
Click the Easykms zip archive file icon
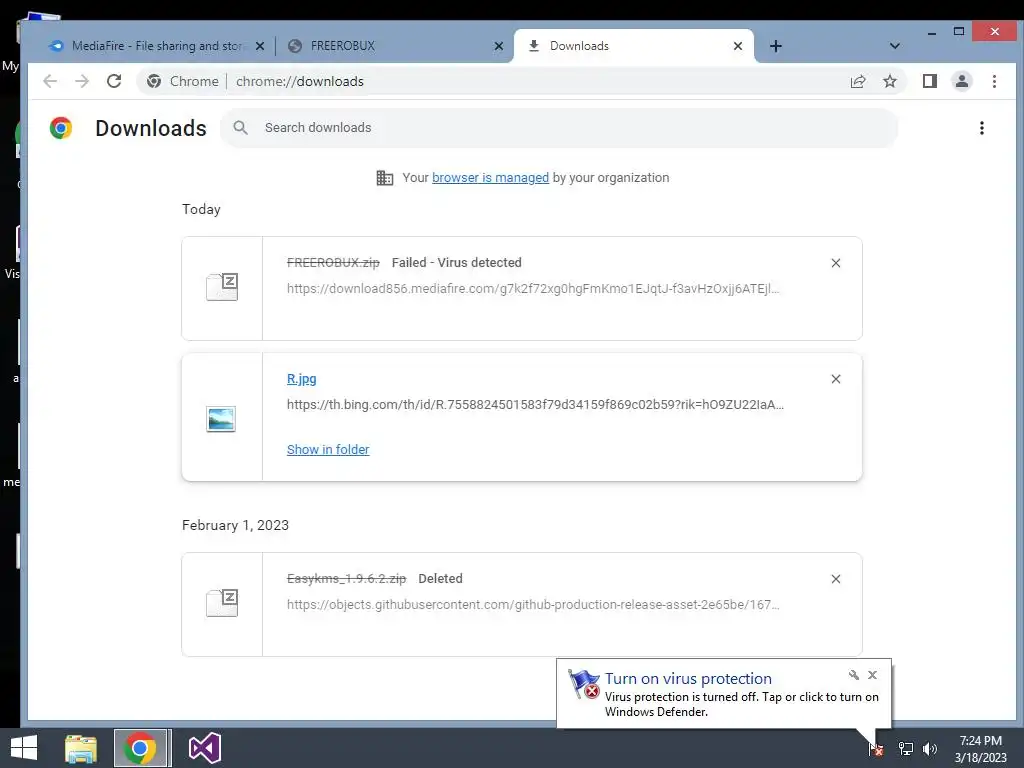coord(222,603)
